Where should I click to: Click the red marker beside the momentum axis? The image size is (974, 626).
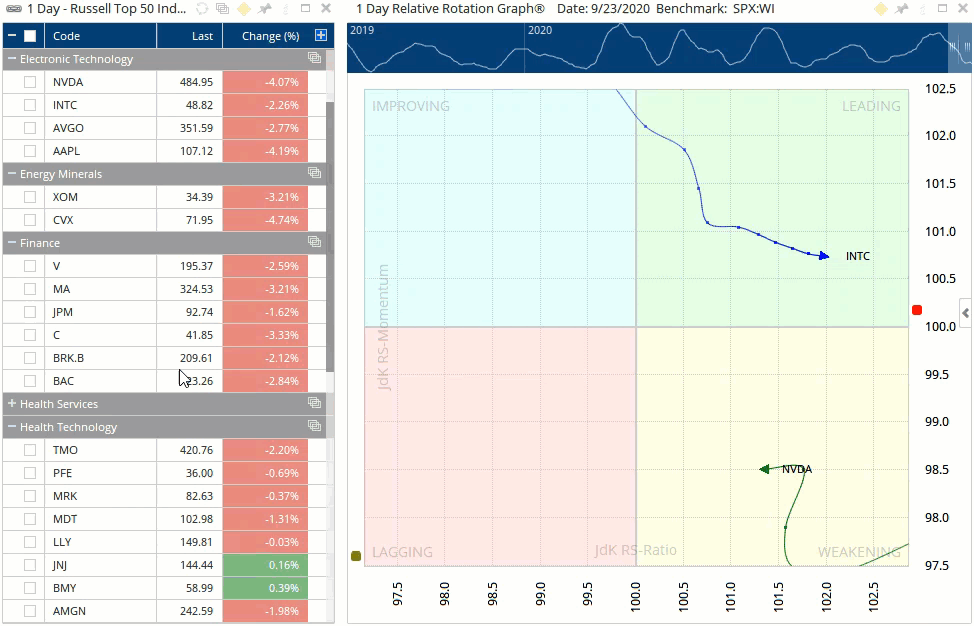coord(917,310)
